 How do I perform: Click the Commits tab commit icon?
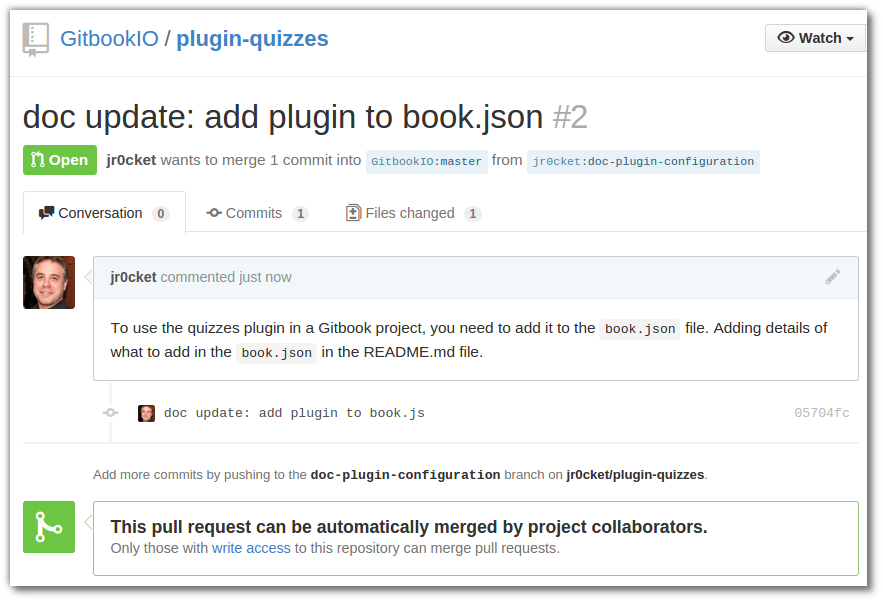(214, 213)
